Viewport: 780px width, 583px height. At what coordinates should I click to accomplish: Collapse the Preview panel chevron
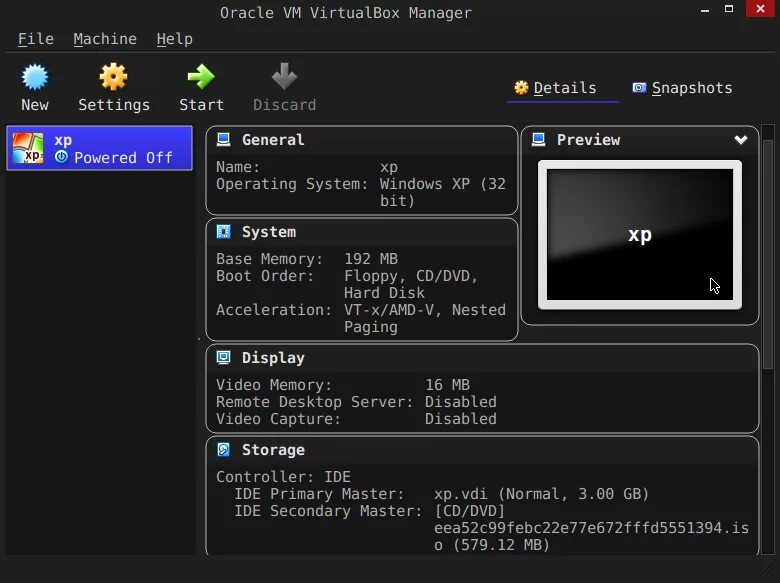pyautogui.click(x=741, y=140)
